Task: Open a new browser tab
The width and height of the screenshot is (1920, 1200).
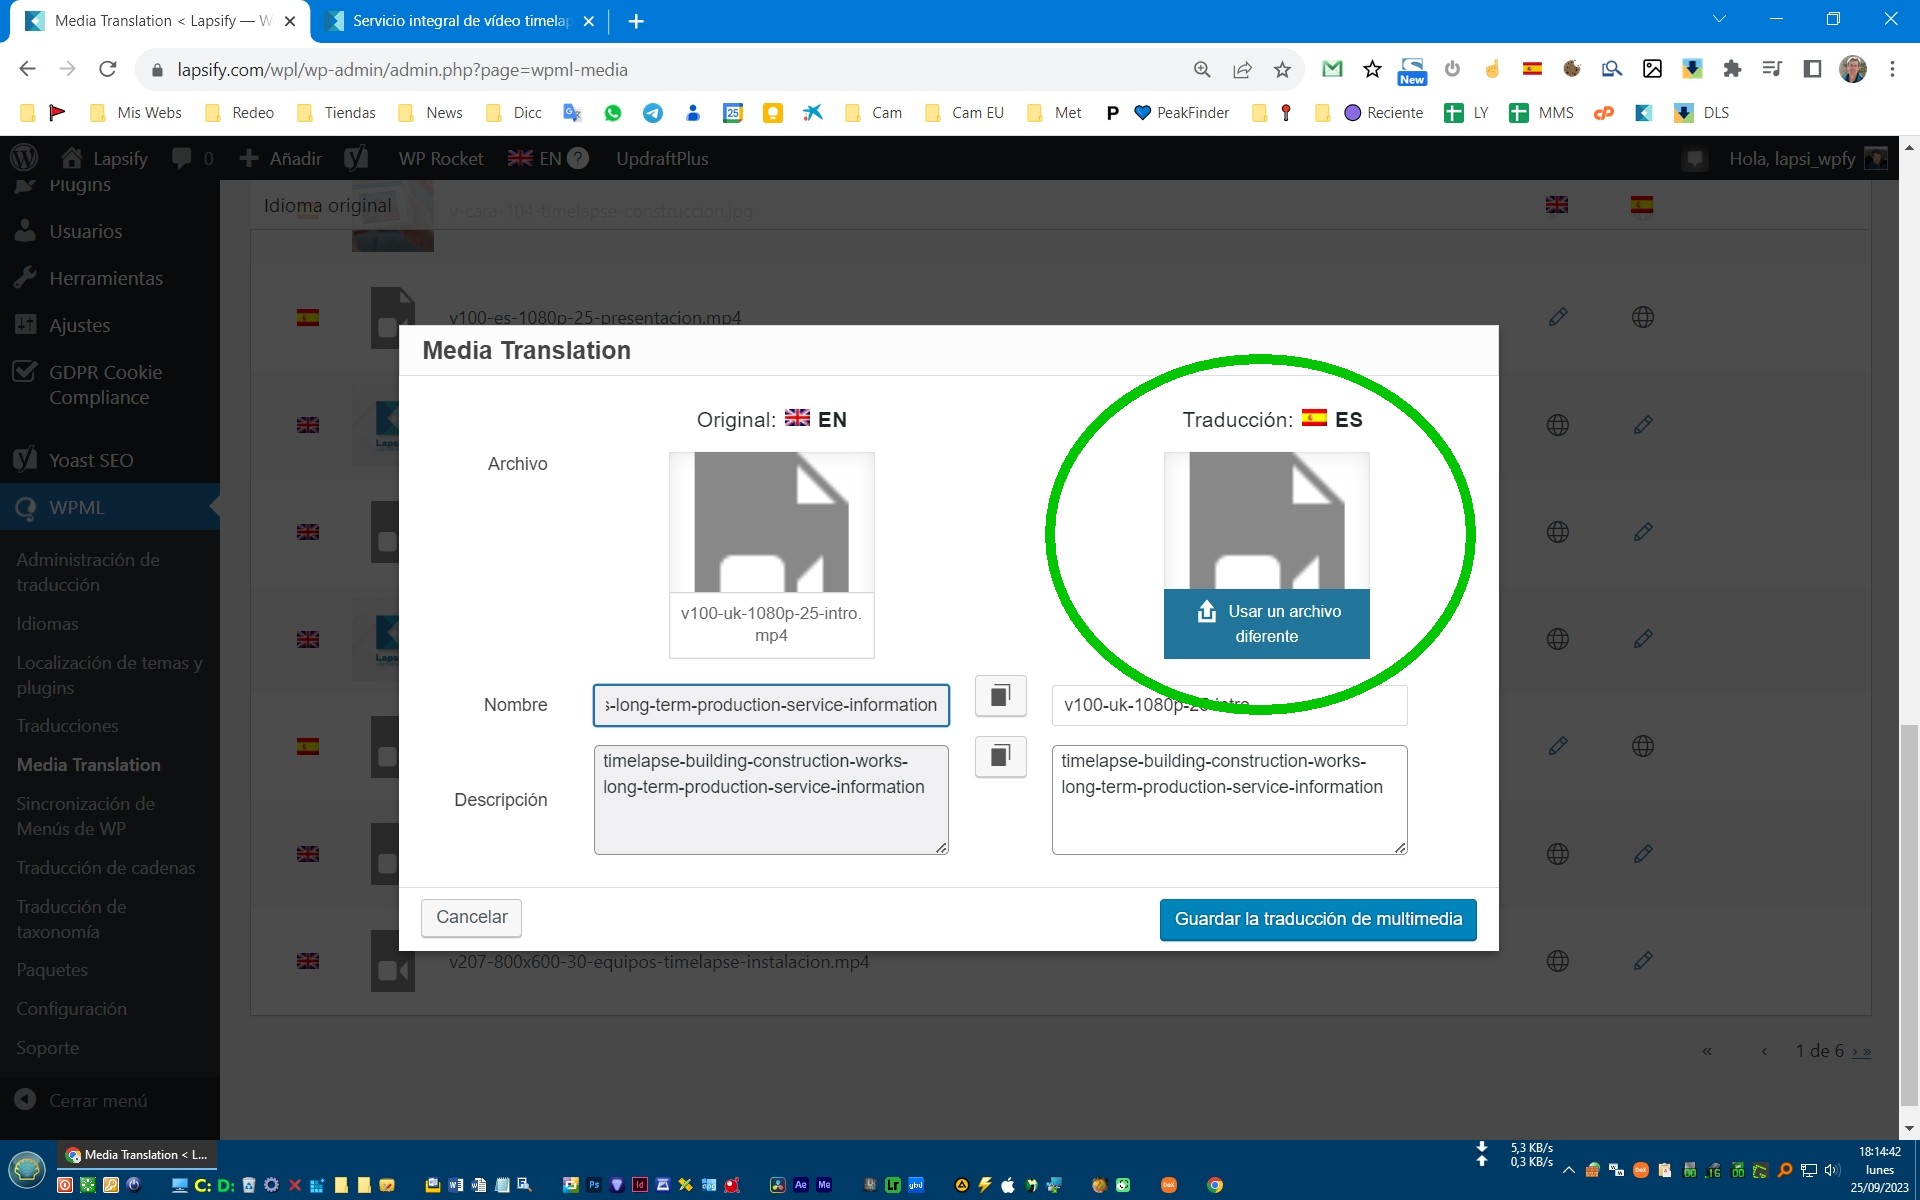Action: click(636, 21)
